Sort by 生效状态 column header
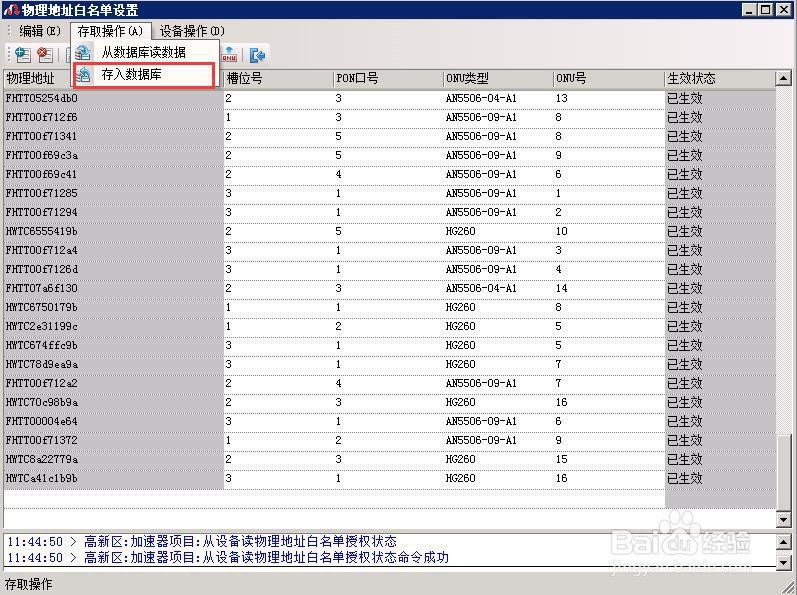The image size is (797, 595). [x=720, y=78]
